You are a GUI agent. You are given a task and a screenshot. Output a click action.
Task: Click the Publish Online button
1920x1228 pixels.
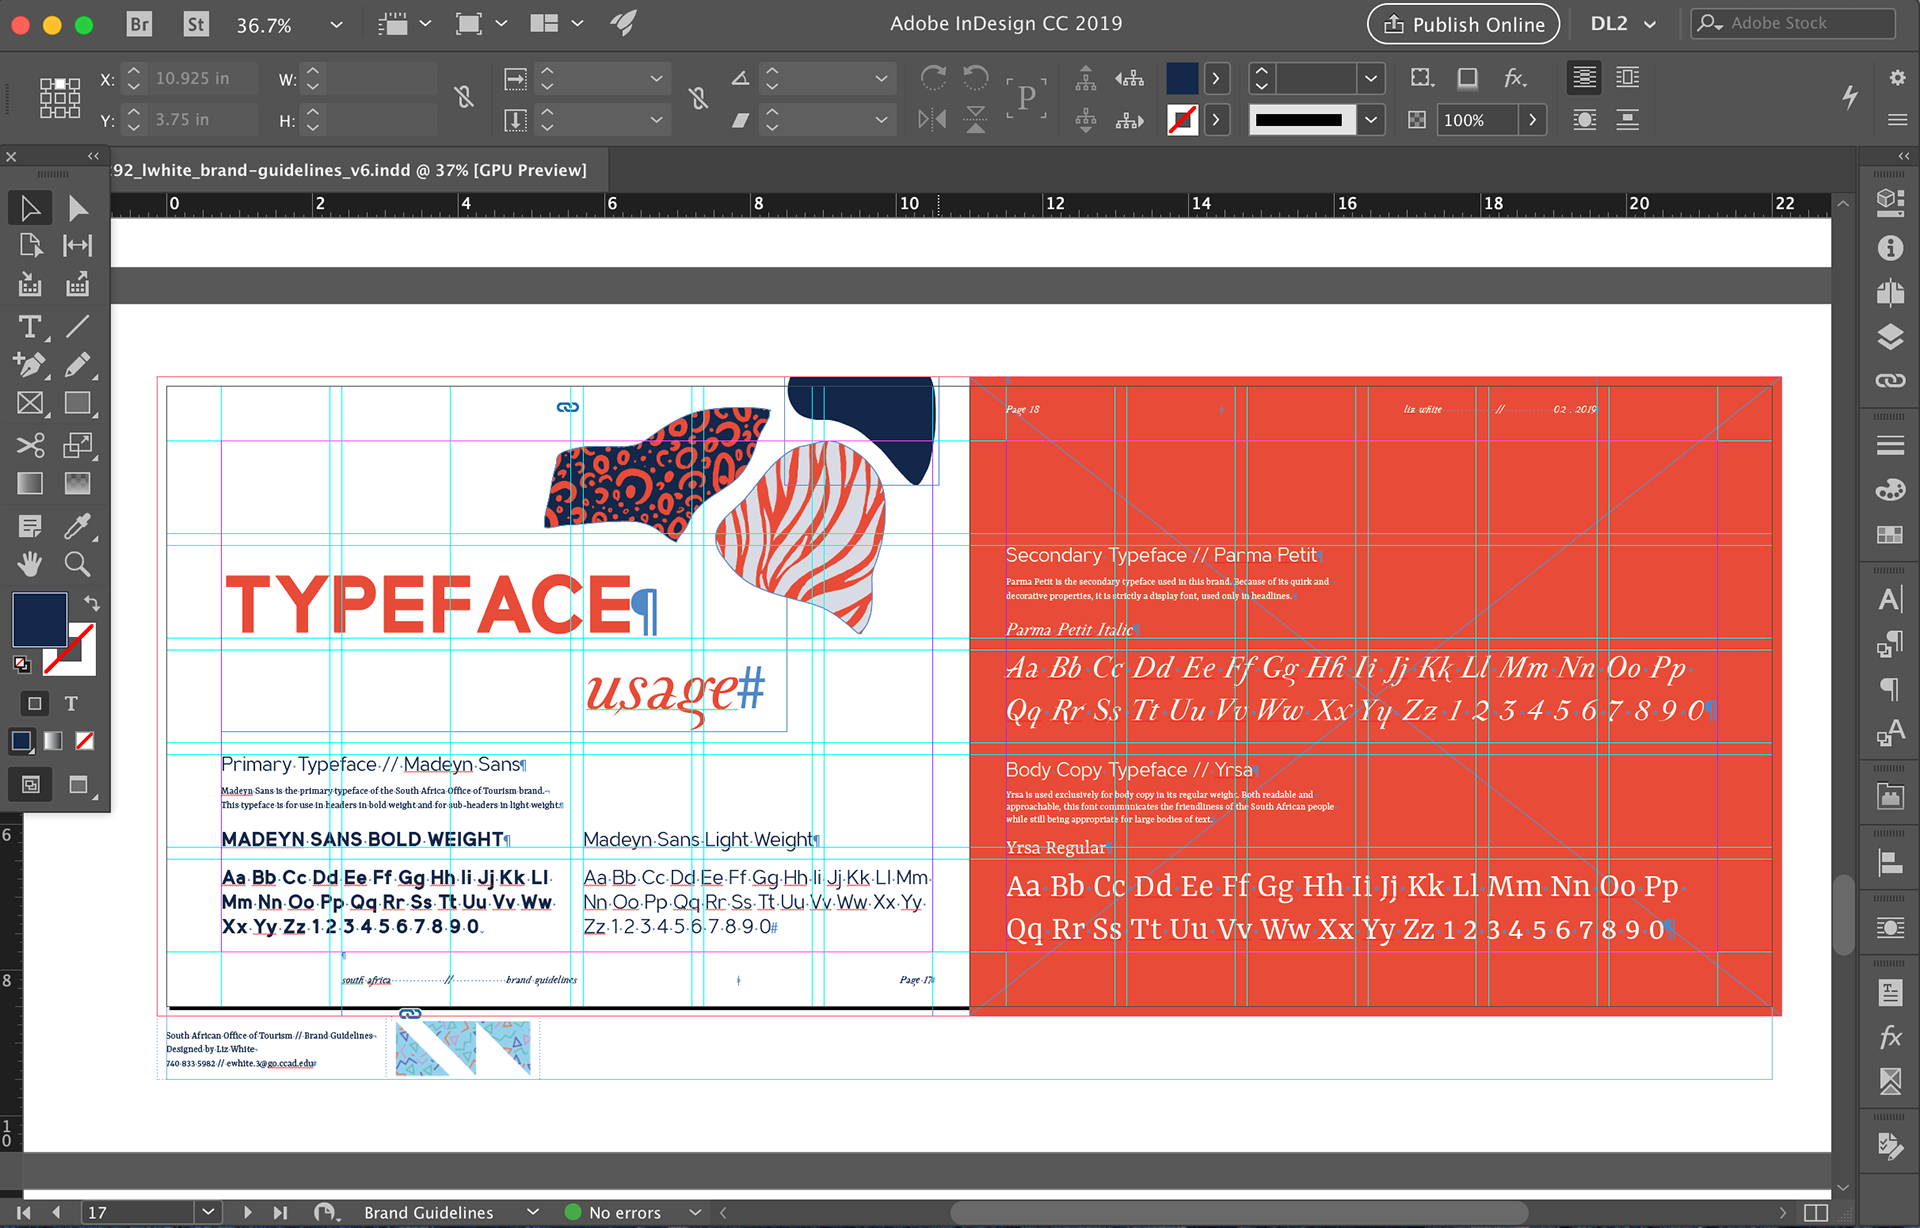pyautogui.click(x=1463, y=24)
